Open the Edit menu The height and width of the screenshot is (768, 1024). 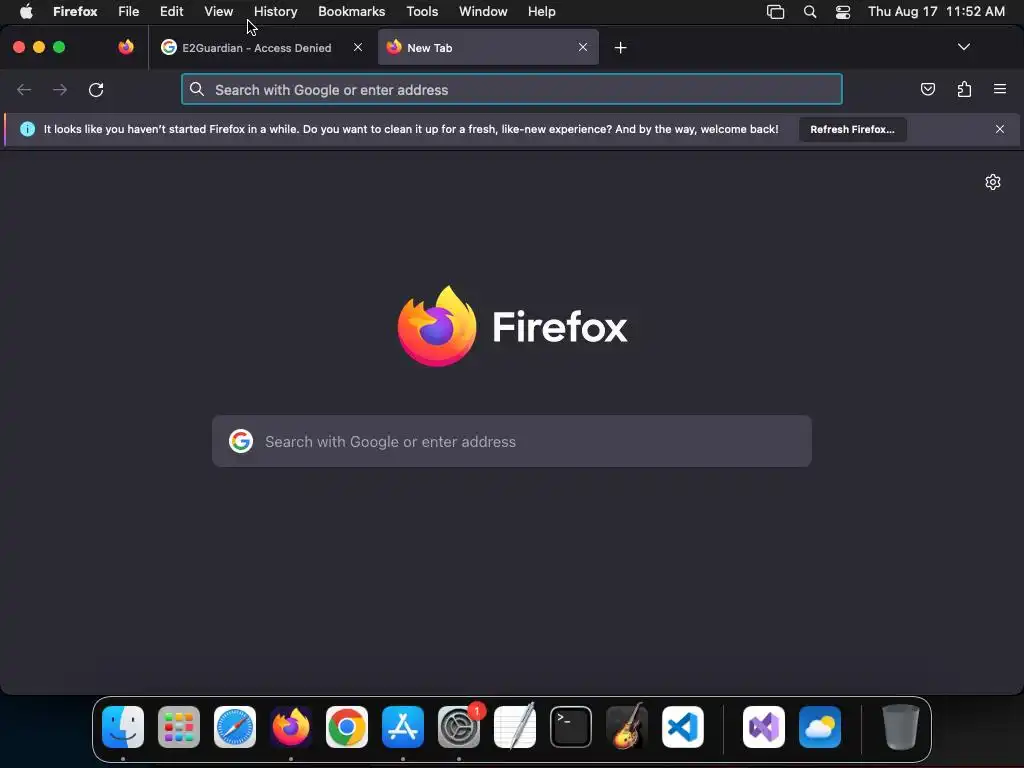pos(171,12)
